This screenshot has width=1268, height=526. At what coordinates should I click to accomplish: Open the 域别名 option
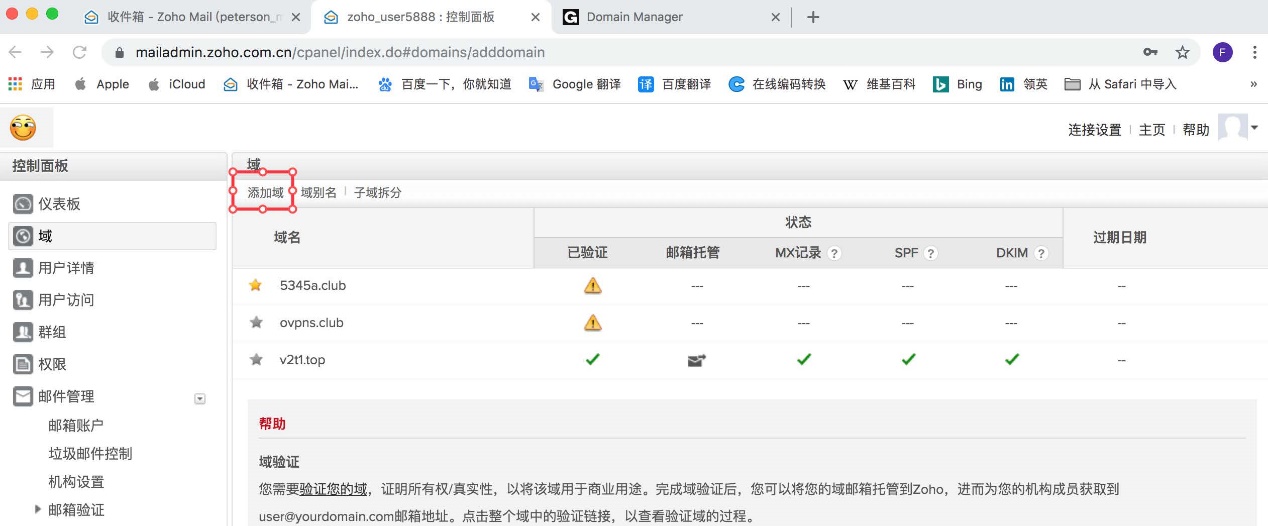(x=319, y=192)
